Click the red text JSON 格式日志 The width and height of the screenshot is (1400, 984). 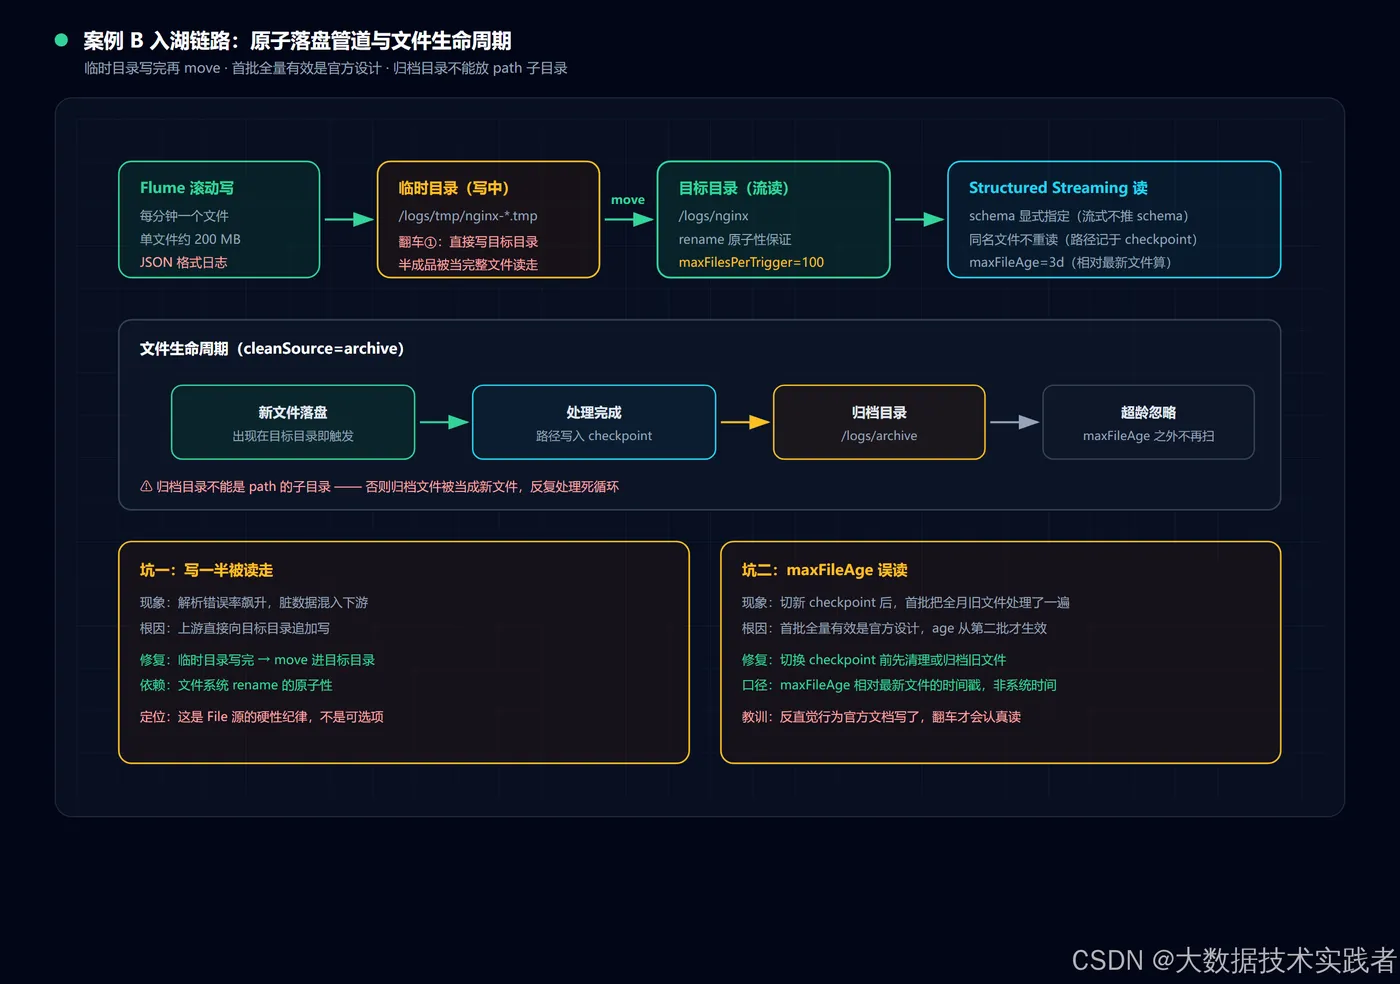(x=183, y=262)
